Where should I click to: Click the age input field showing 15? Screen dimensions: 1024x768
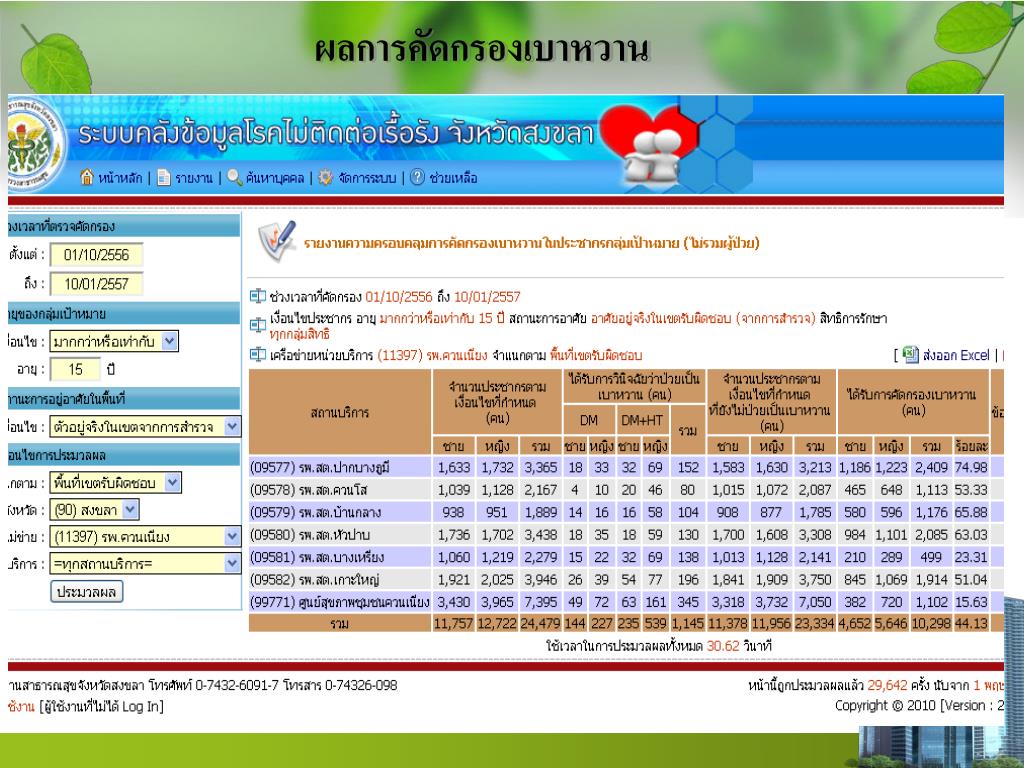pyautogui.click(x=75, y=370)
